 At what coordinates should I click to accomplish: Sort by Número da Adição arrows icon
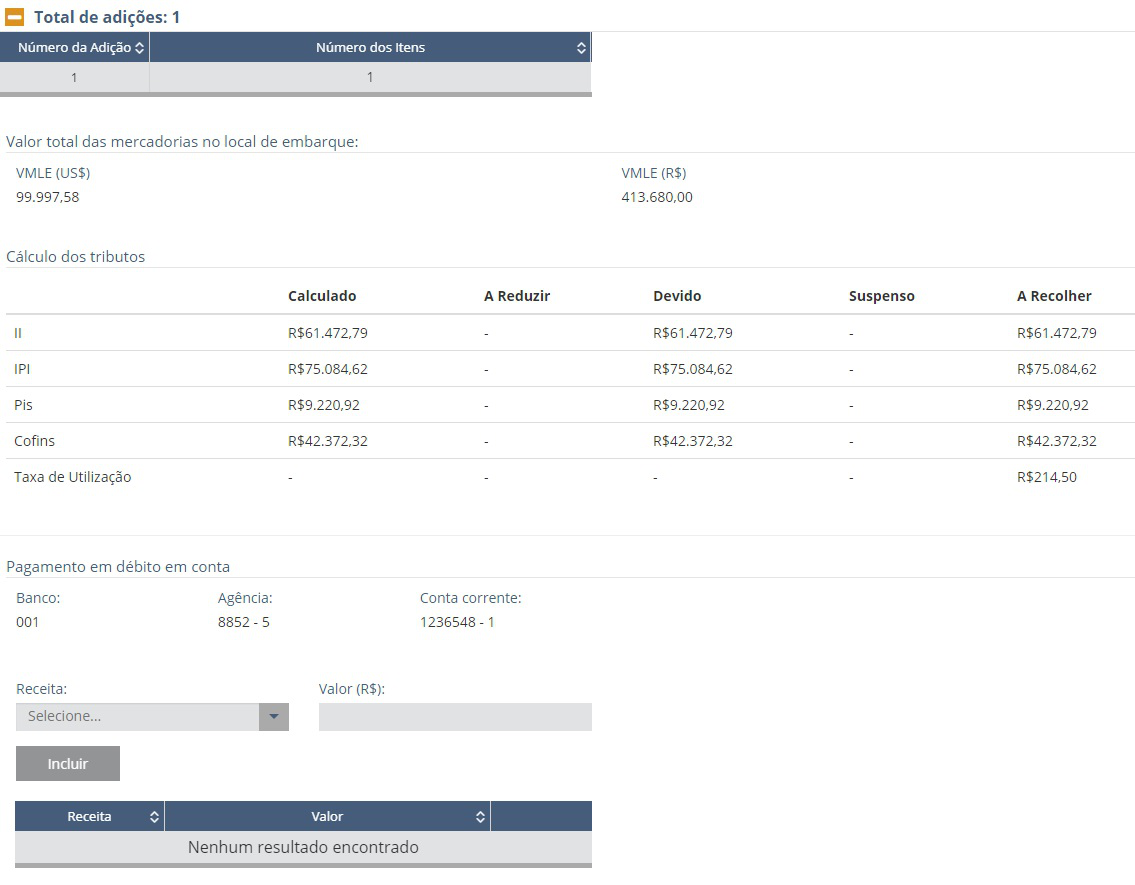(x=140, y=48)
